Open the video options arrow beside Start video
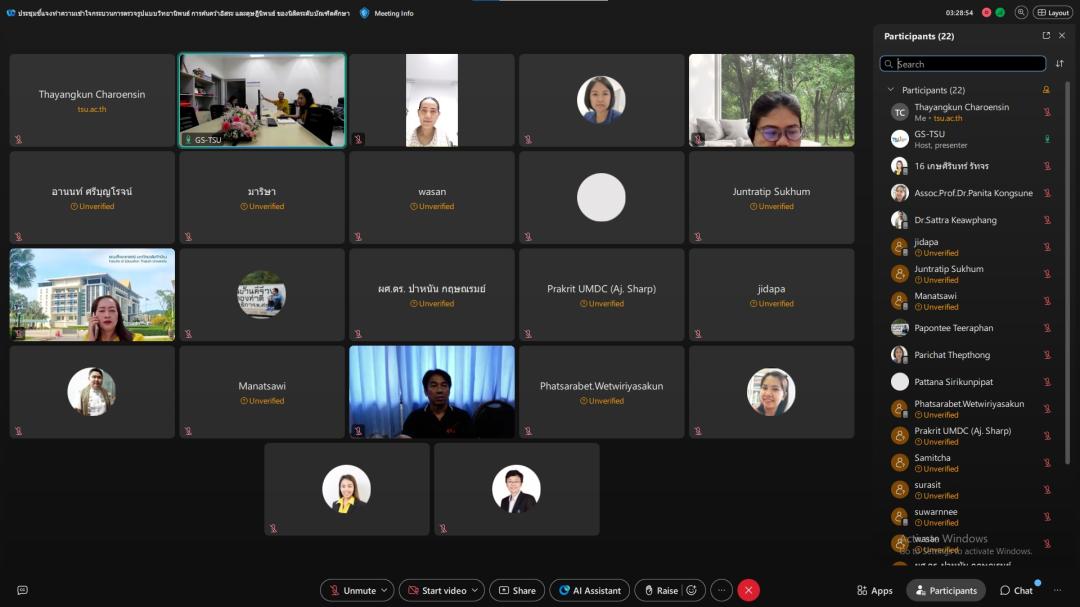 point(475,590)
